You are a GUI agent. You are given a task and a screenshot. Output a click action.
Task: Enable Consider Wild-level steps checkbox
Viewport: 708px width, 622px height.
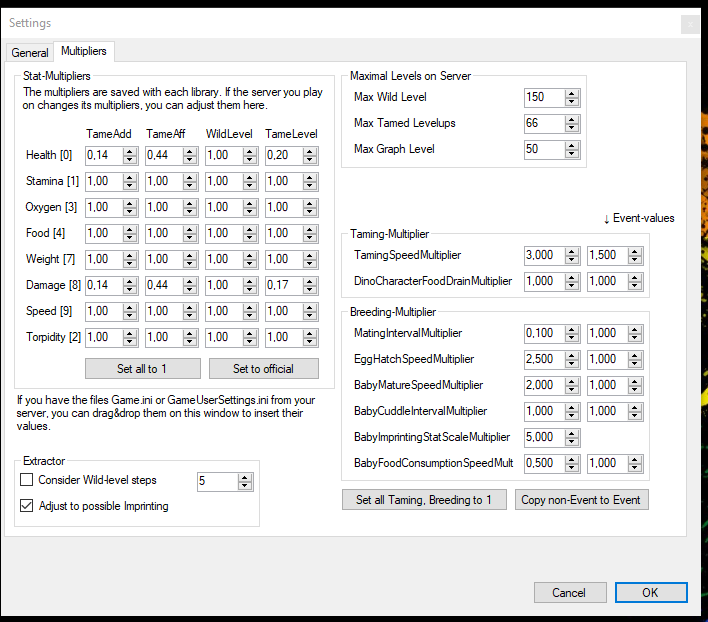[x=27, y=480]
